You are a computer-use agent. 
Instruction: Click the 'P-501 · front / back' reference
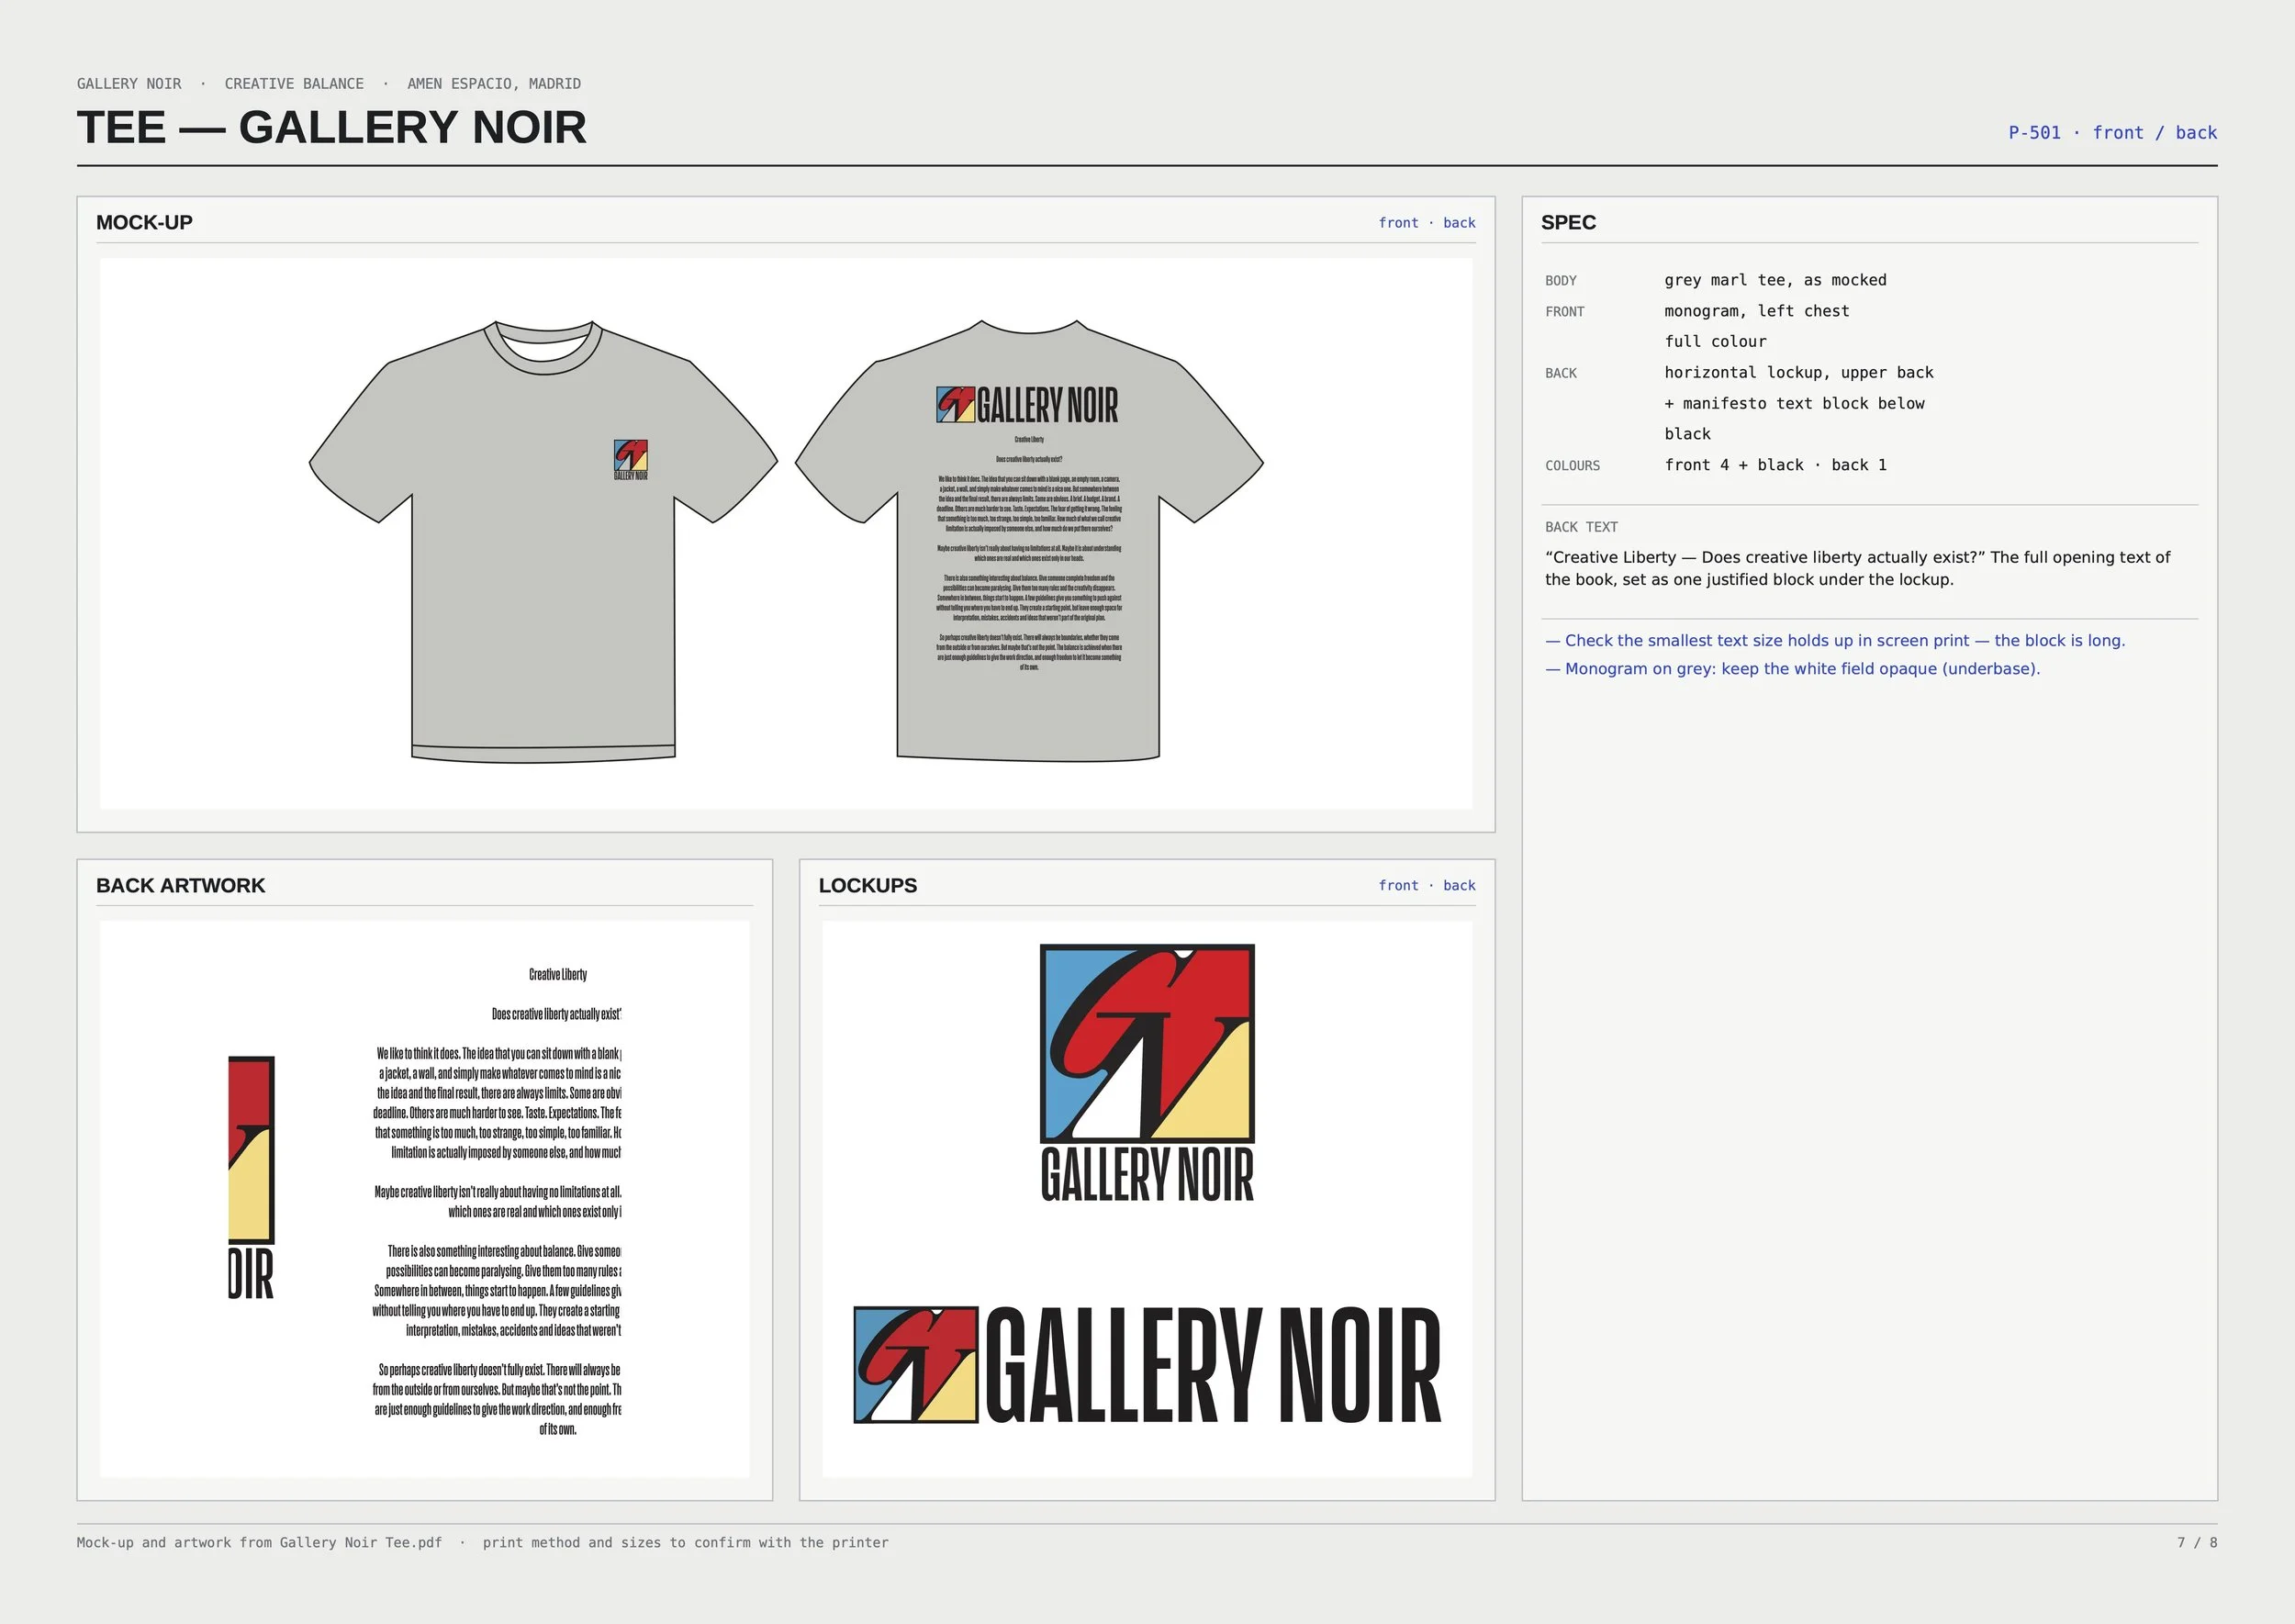pos(2112,133)
